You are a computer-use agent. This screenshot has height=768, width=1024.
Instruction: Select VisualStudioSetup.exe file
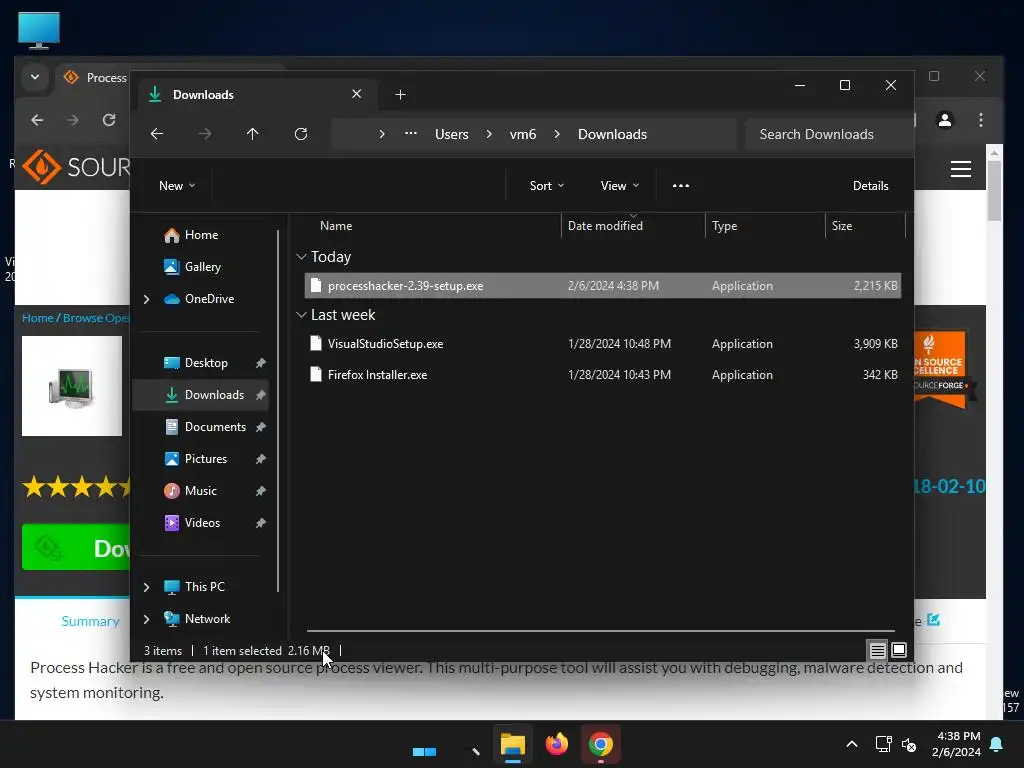(603, 344)
